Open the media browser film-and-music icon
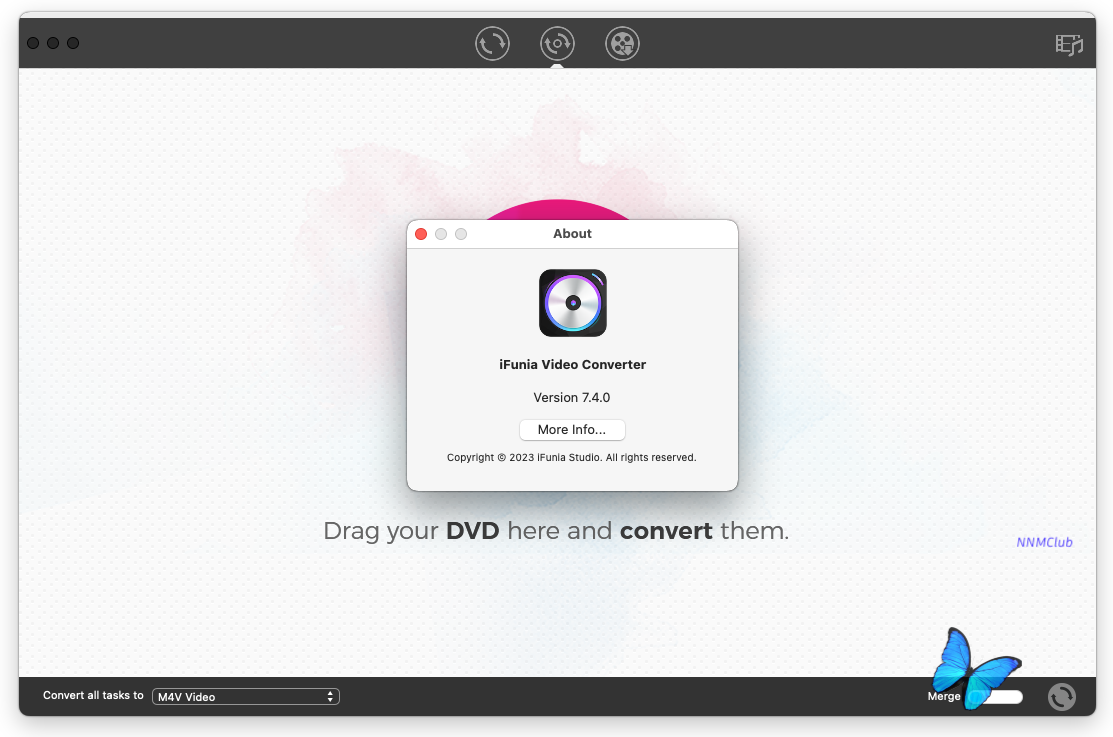This screenshot has width=1113, height=737. pyautogui.click(x=1069, y=45)
